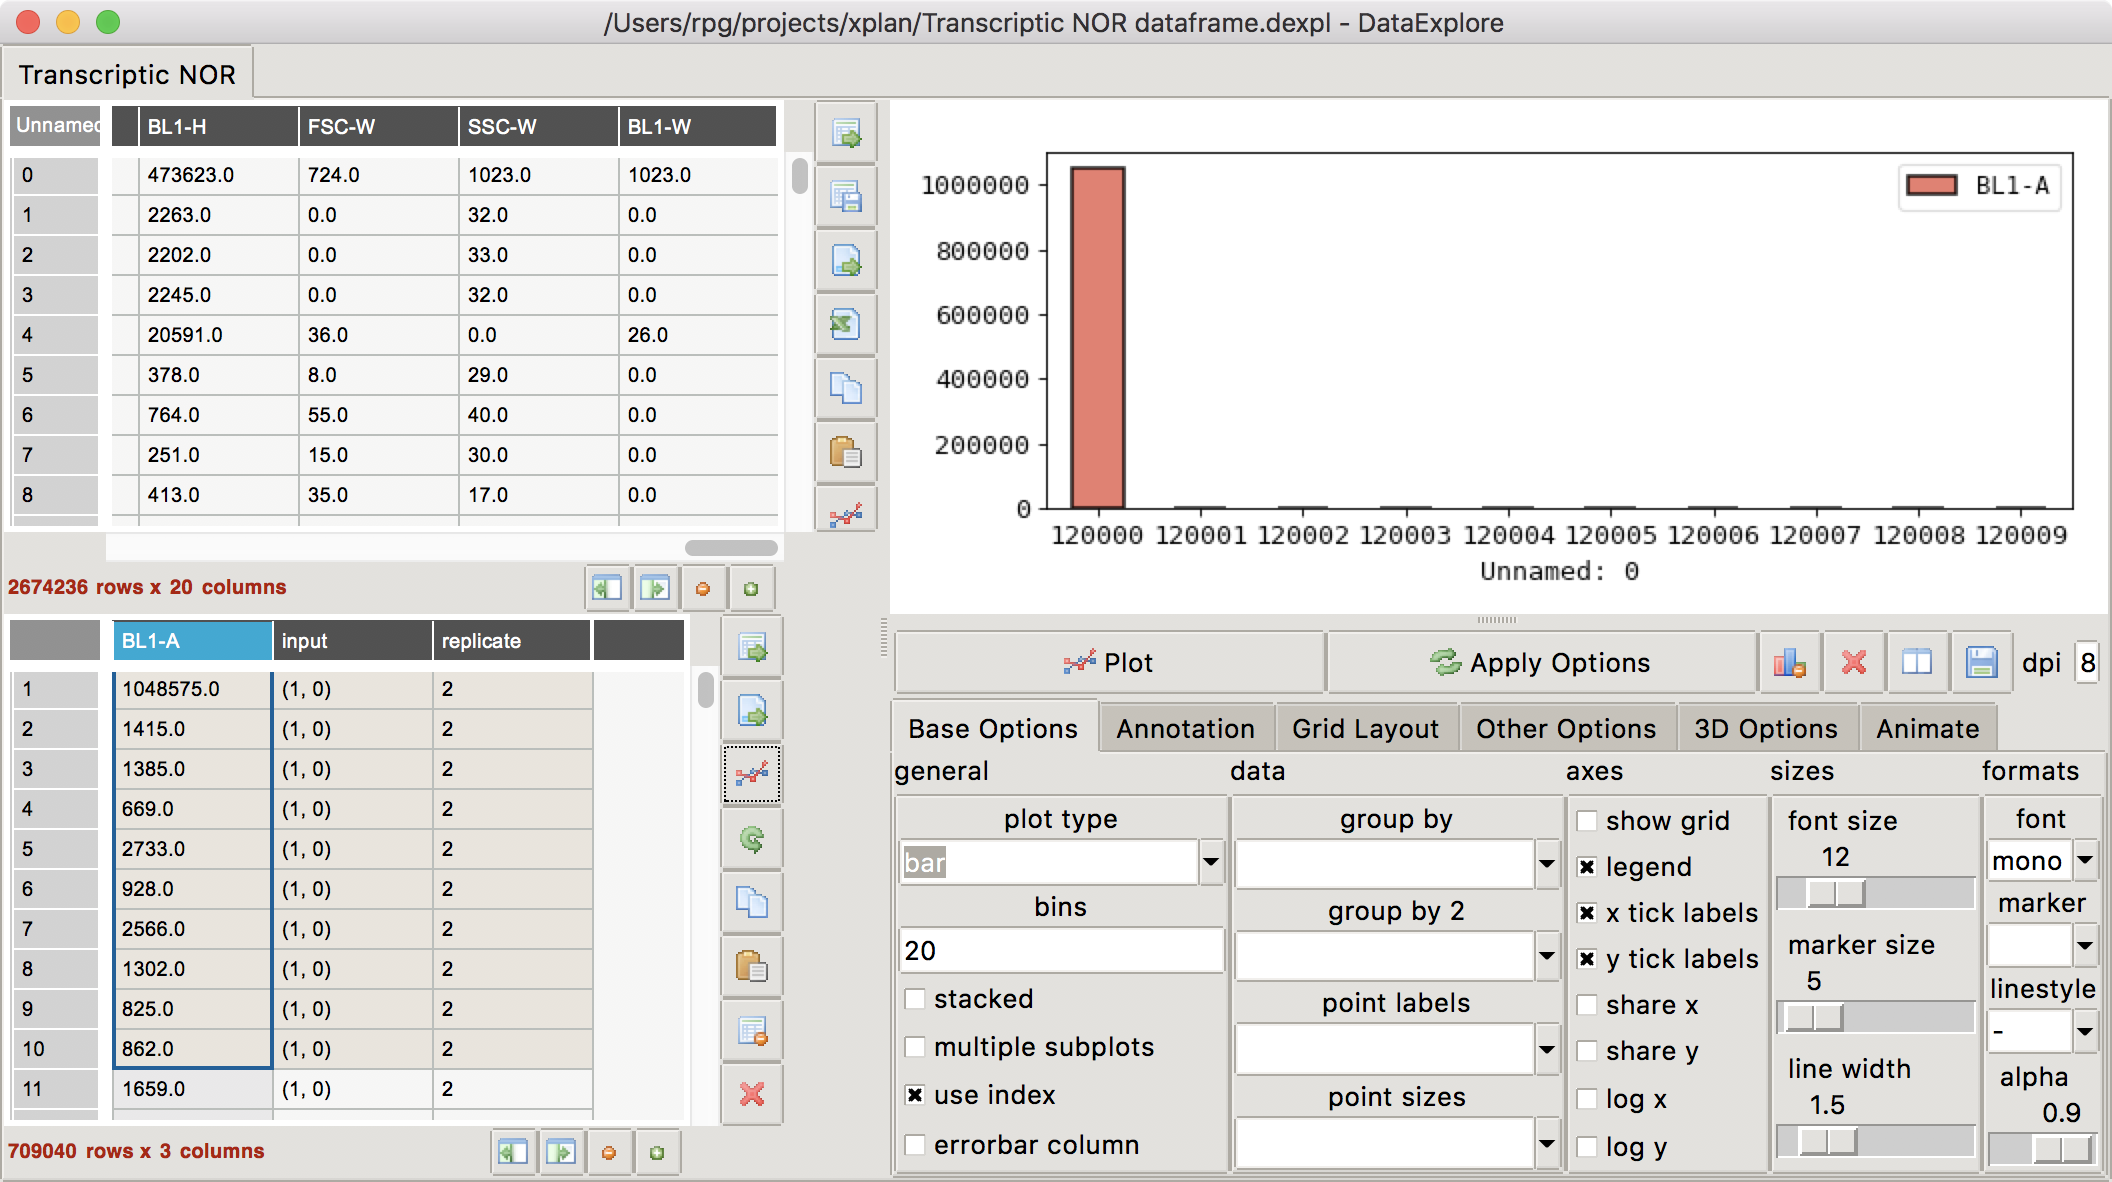Enable the show grid checkbox
Screen dimensions: 2112x1182
coord(1587,821)
